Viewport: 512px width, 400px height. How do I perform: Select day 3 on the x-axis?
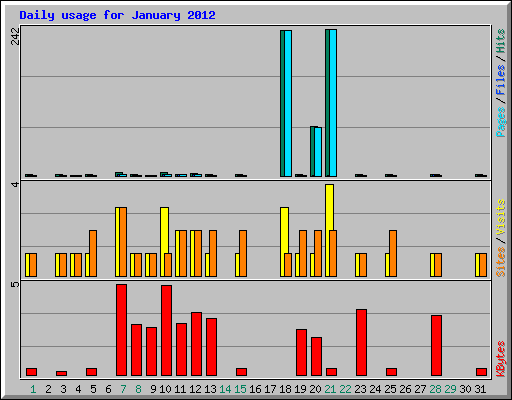(63, 389)
